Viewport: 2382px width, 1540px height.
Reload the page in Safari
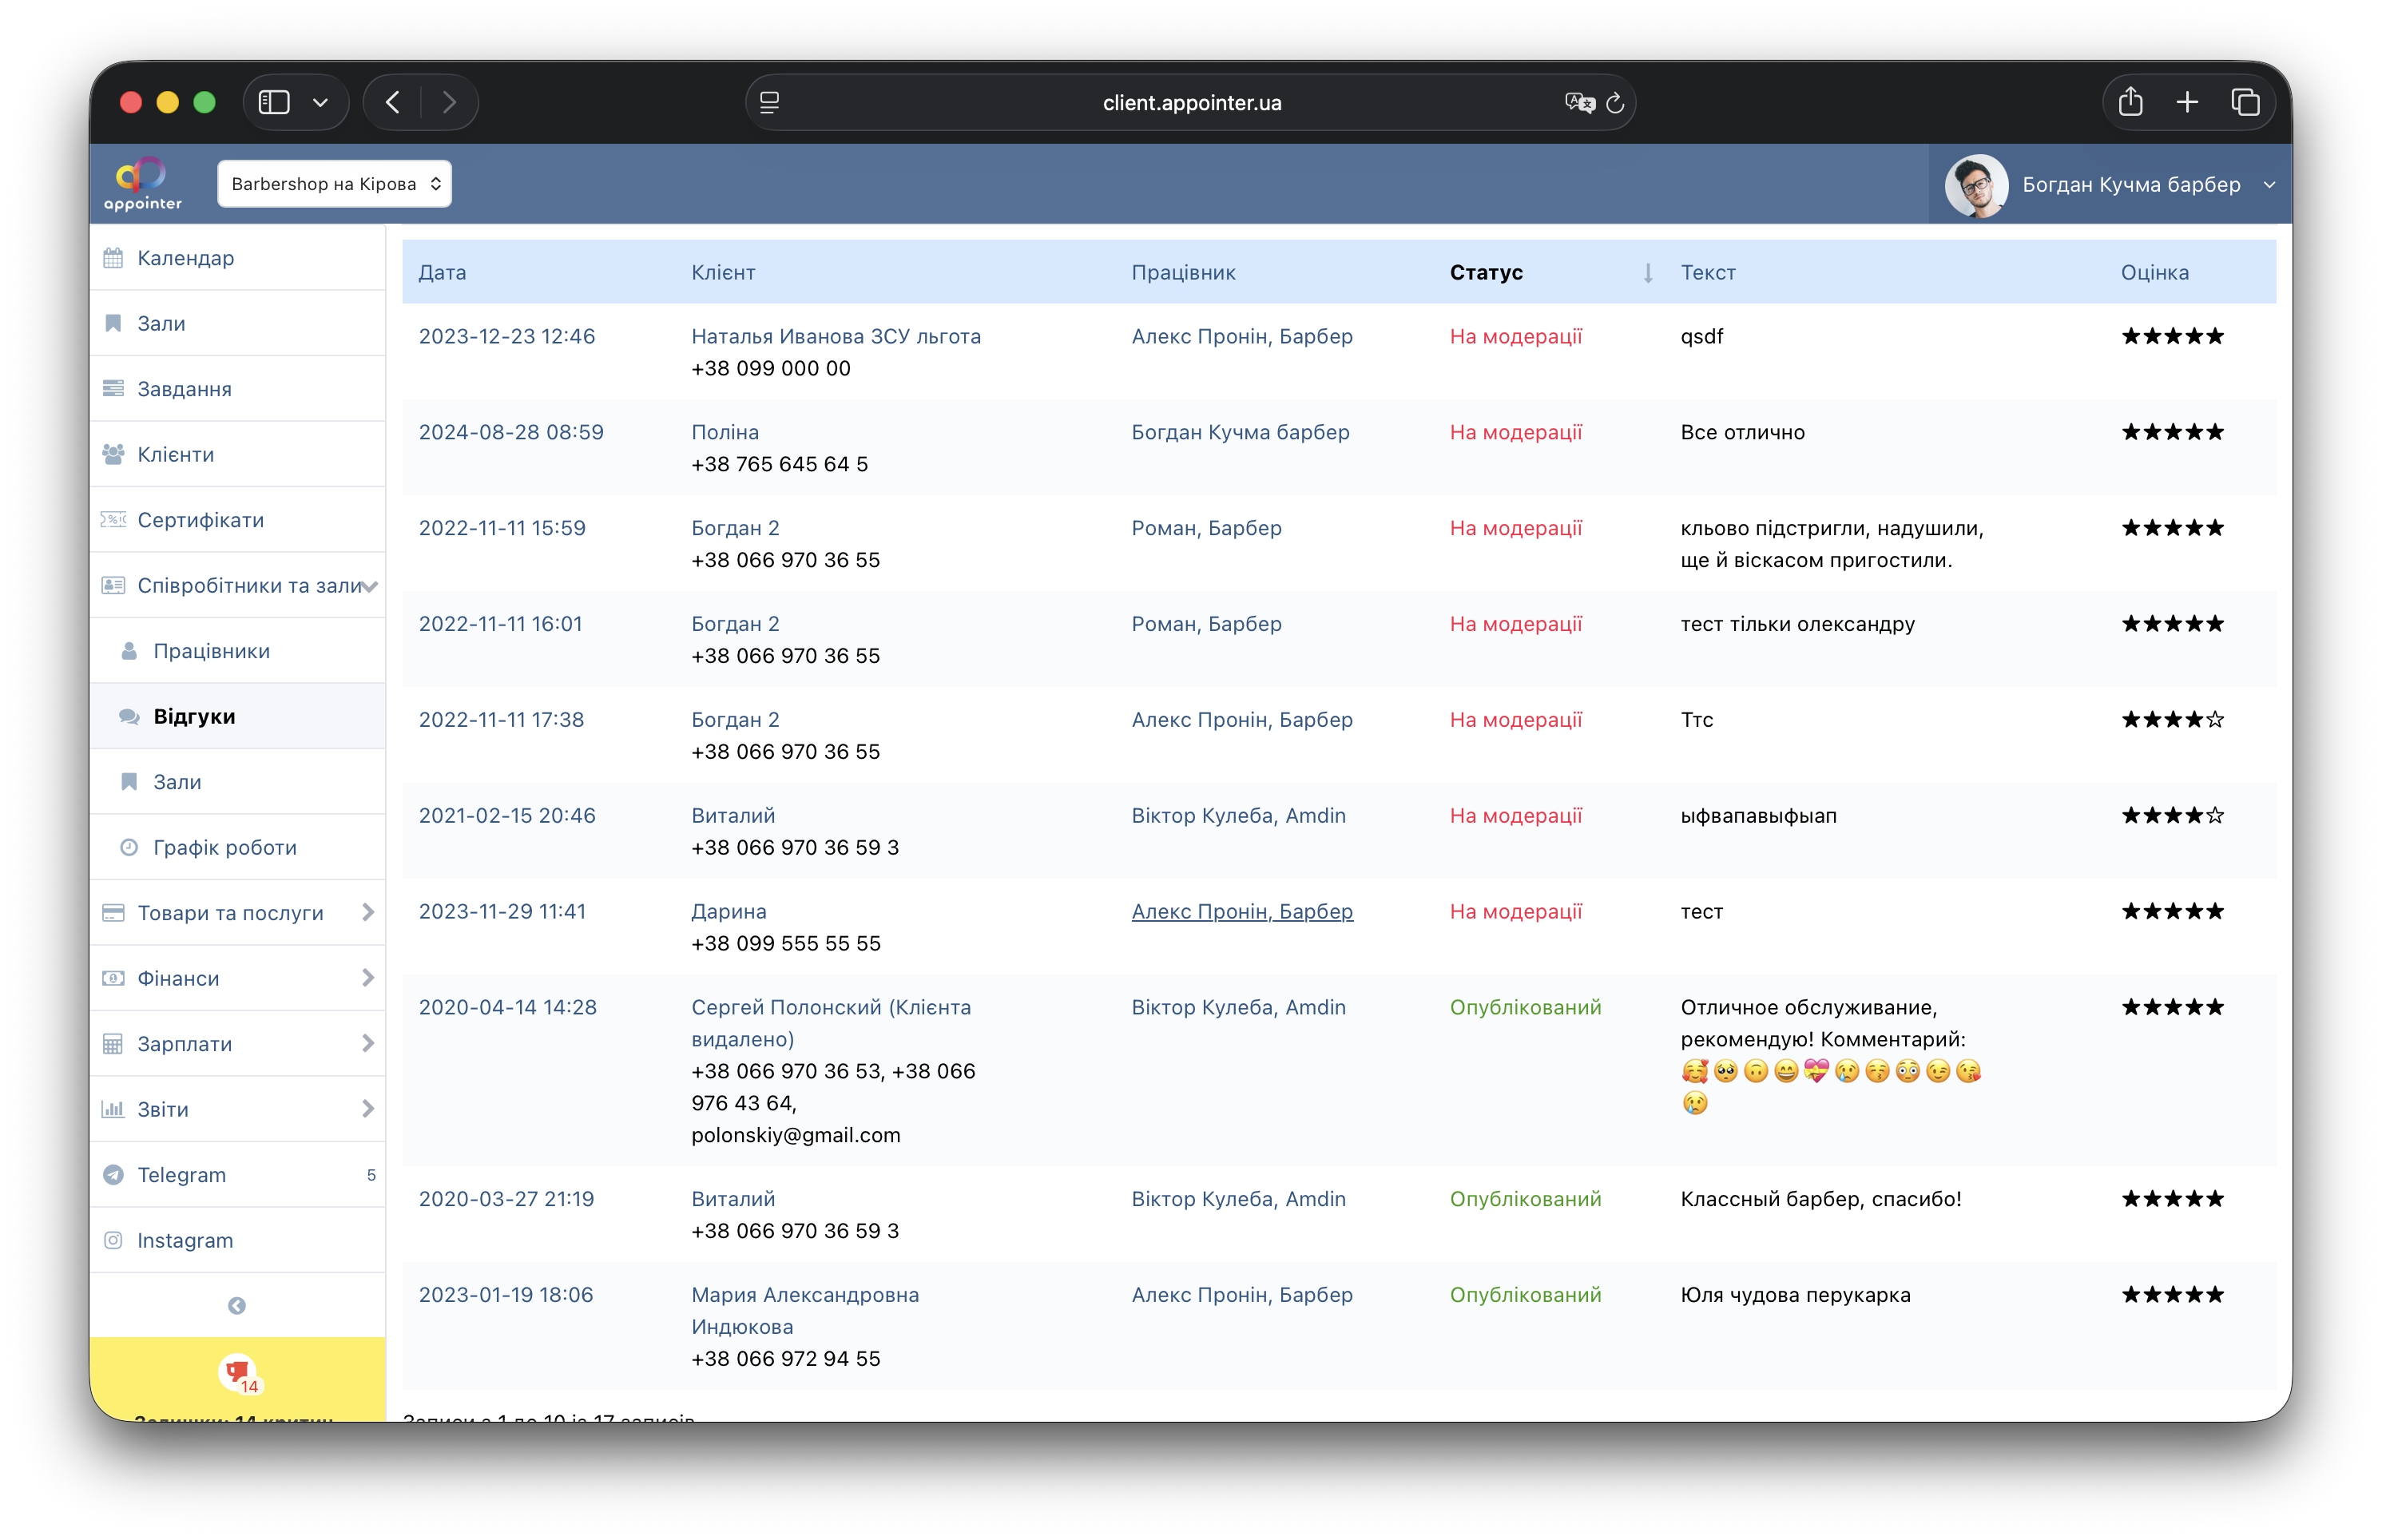[x=1615, y=103]
